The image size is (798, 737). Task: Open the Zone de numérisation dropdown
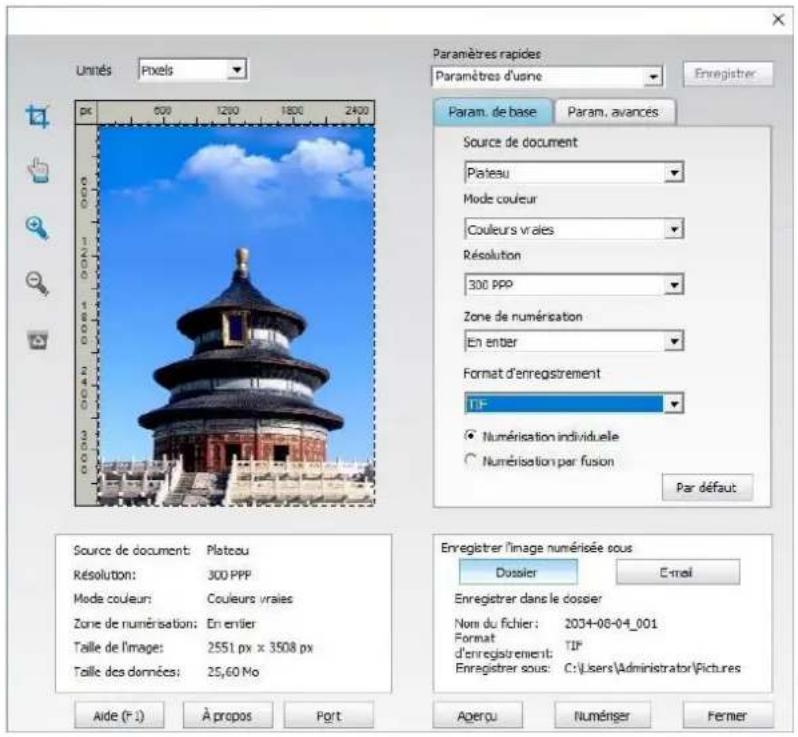click(x=574, y=342)
